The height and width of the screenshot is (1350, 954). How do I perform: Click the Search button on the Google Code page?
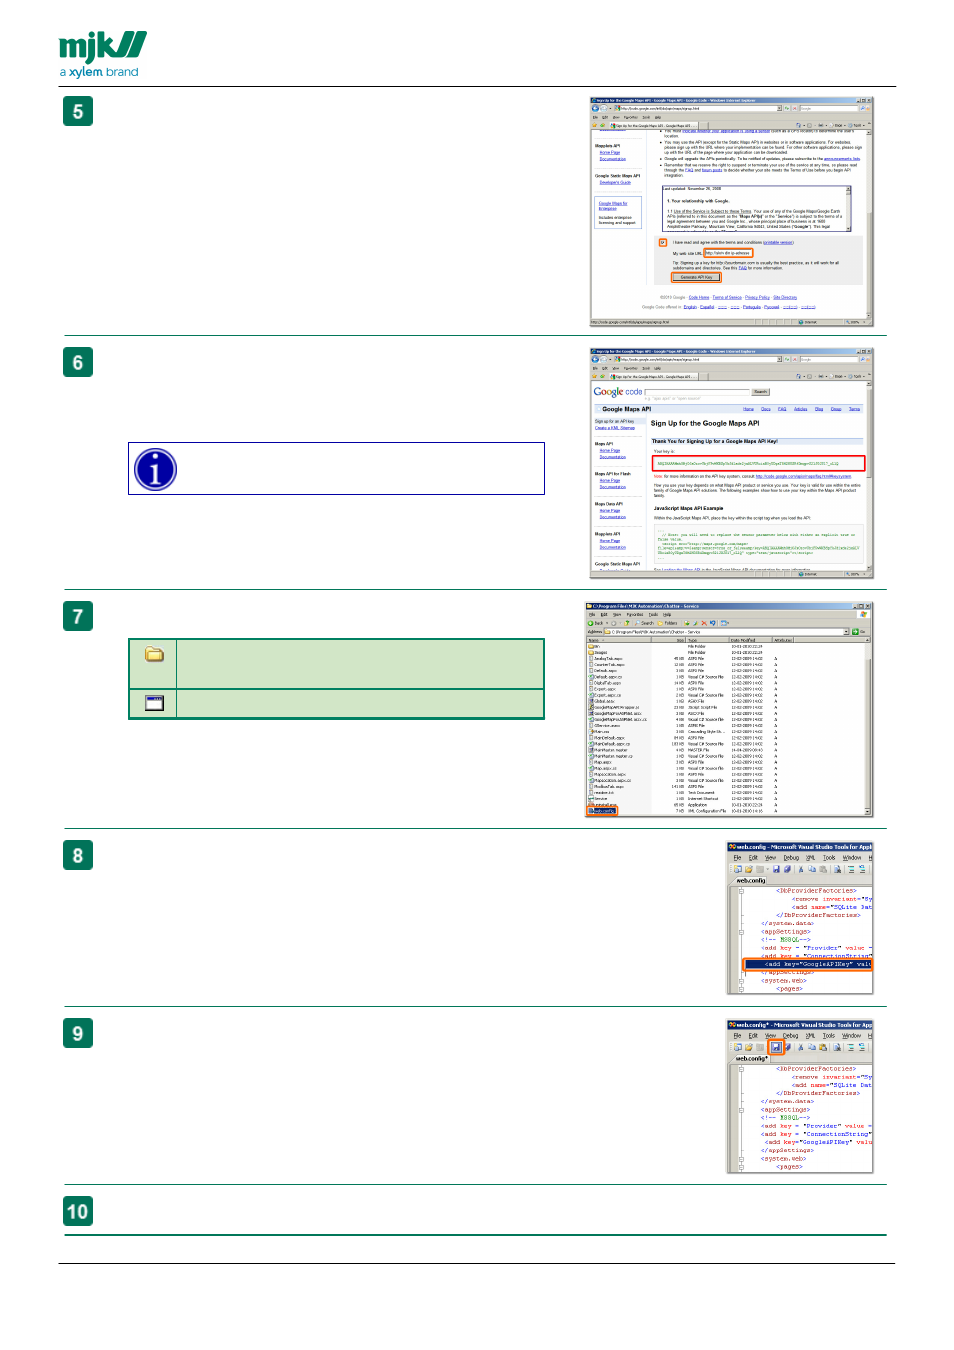[760, 392]
